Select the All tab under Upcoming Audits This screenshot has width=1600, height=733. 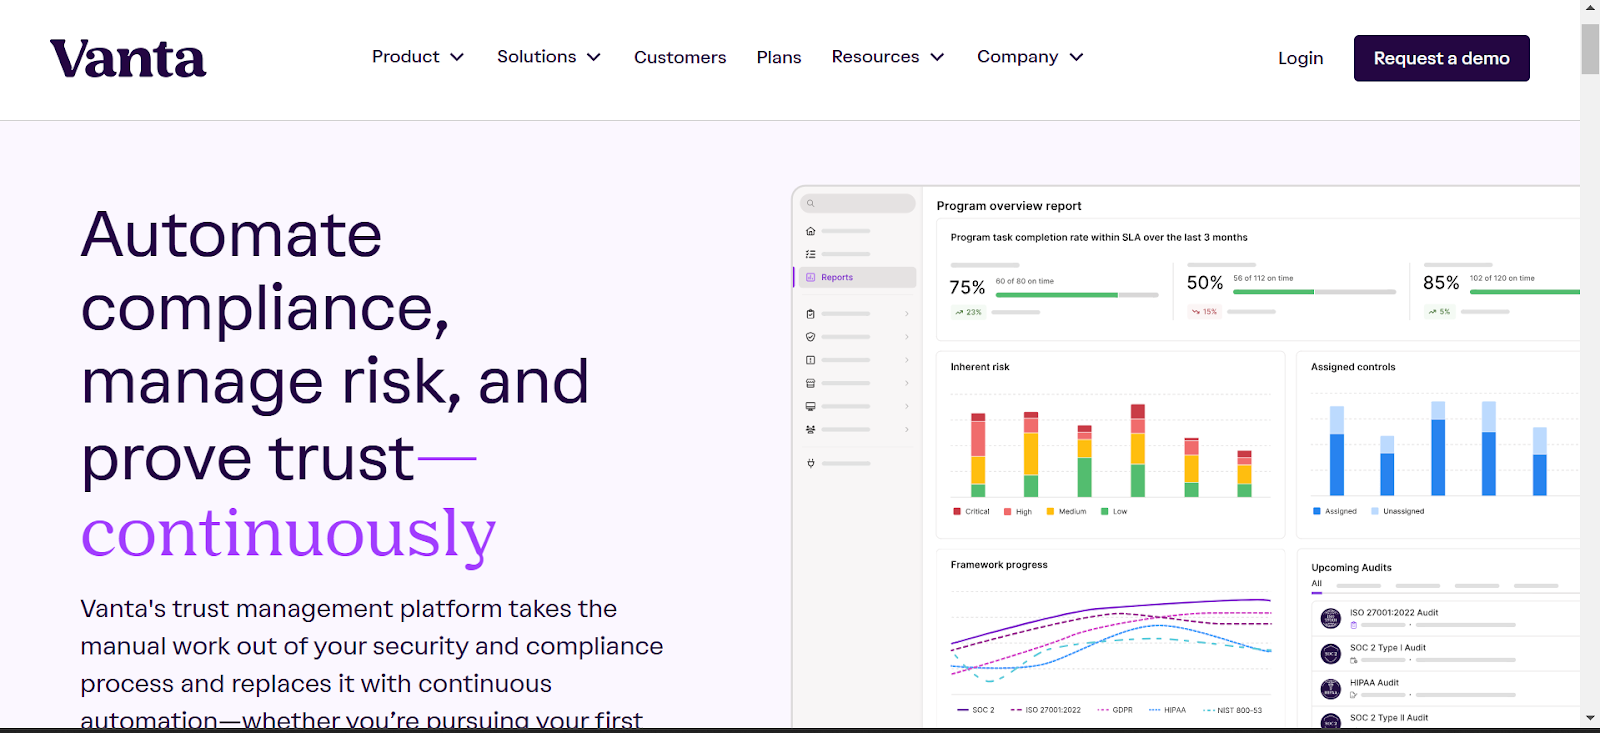pyautogui.click(x=1317, y=584)
